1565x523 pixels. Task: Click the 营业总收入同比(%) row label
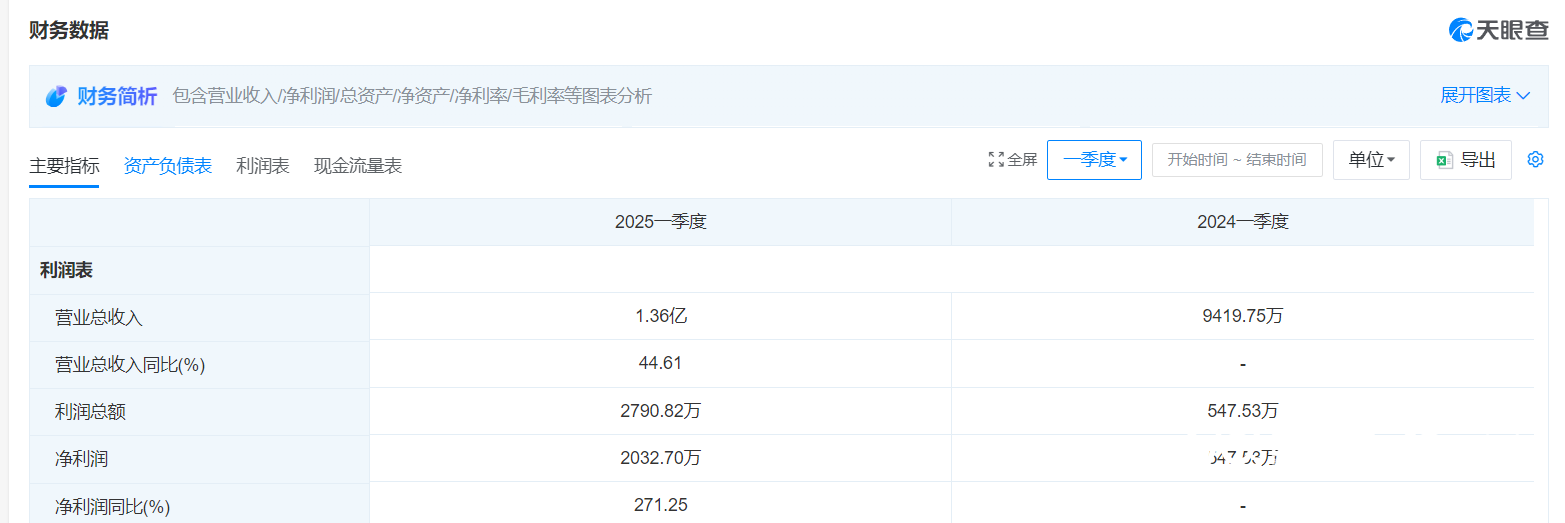click(130, 365)
